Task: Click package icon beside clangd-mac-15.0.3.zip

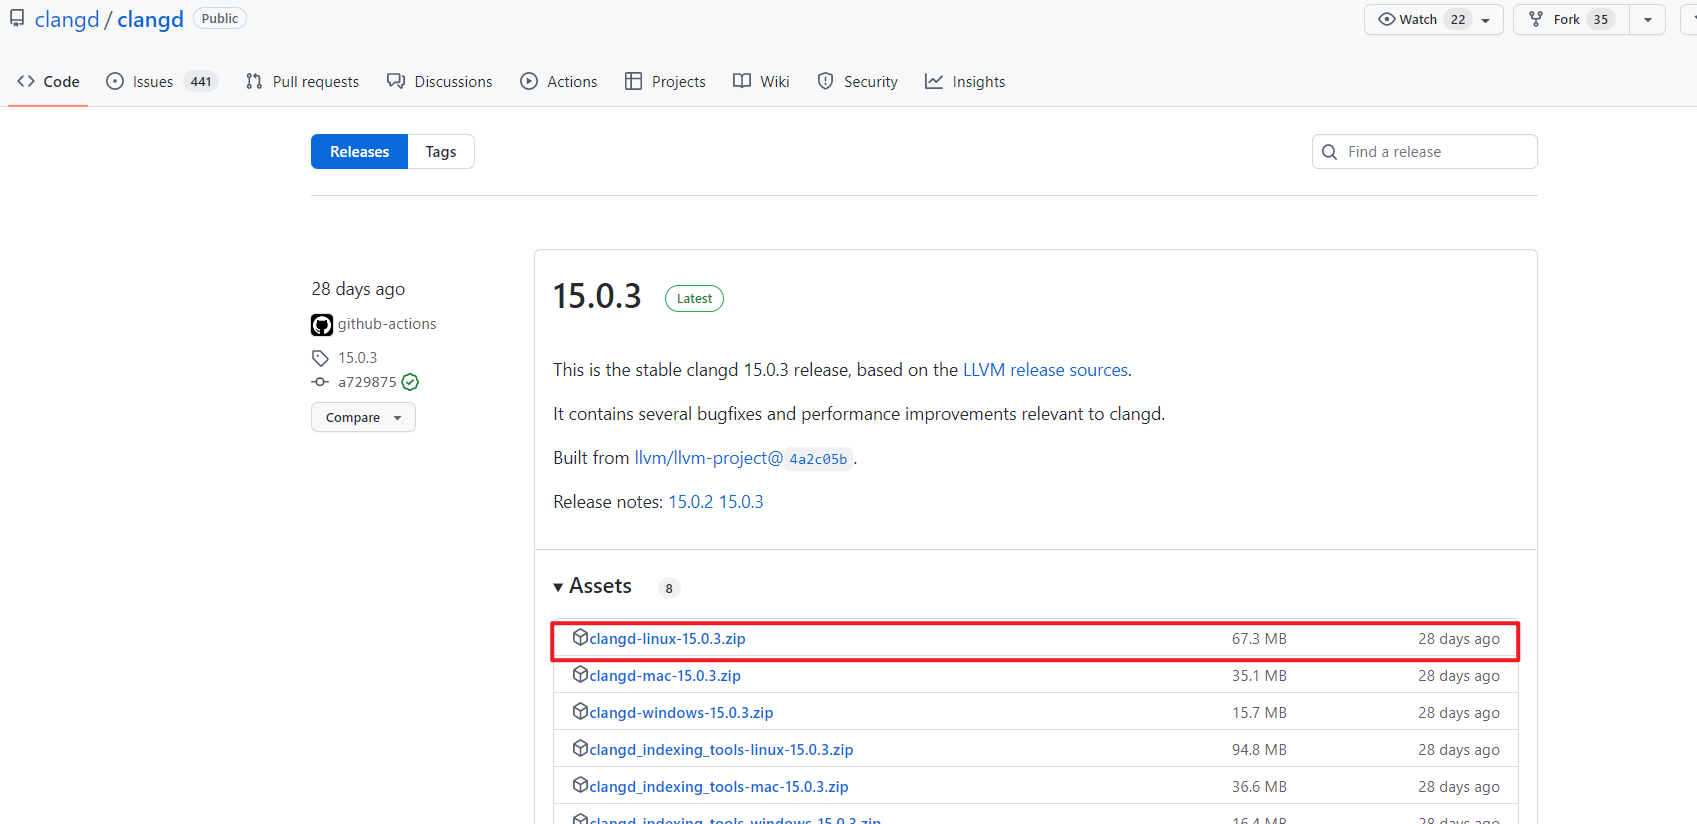Action: [x=580, y=674]
